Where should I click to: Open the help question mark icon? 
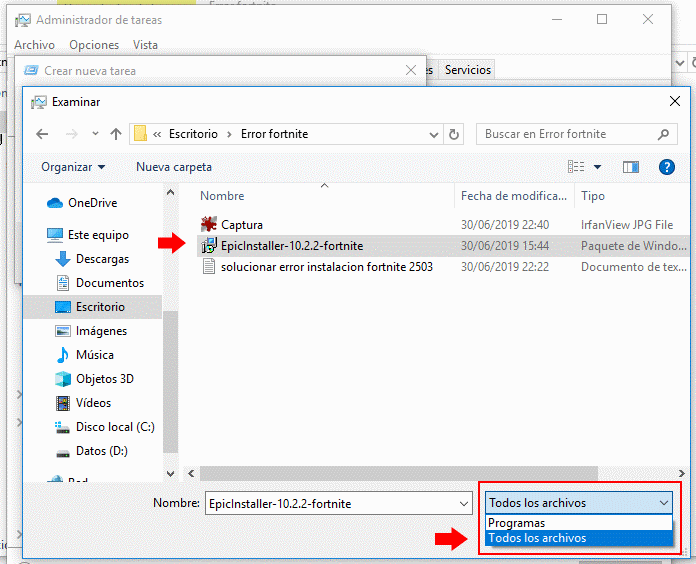click(667, 167)
